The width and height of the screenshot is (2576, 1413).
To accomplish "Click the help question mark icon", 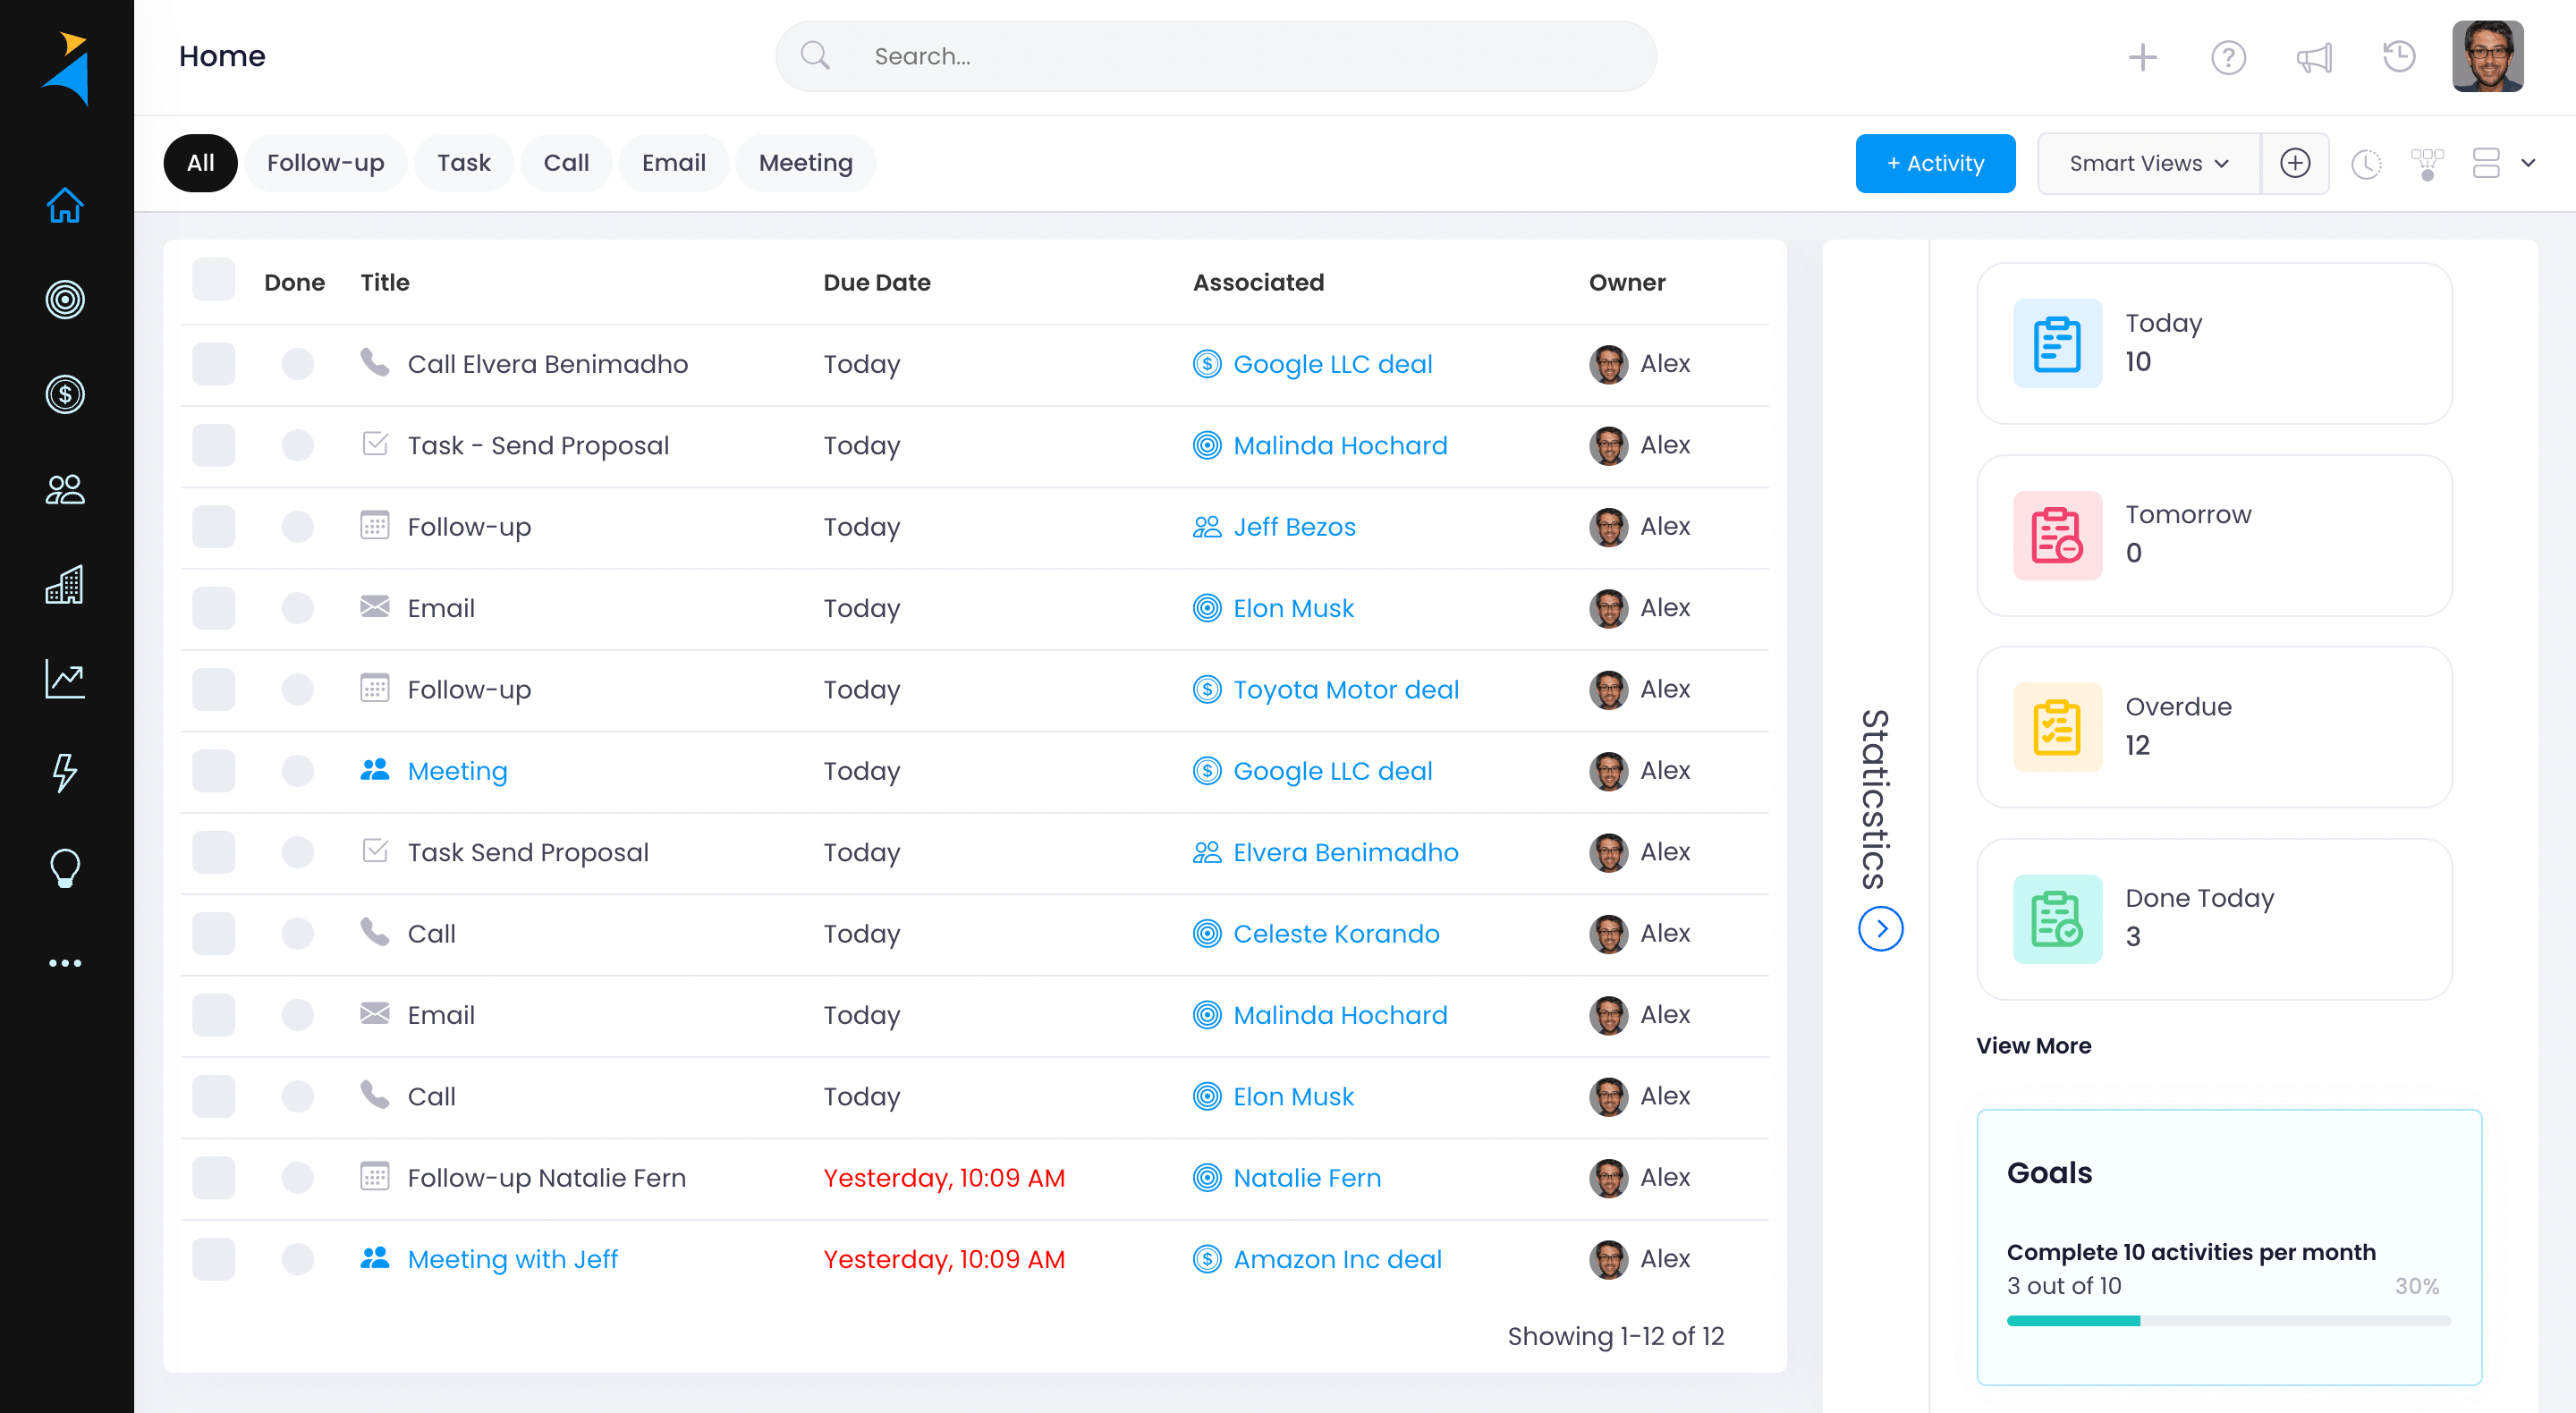I will [2228, 57].
